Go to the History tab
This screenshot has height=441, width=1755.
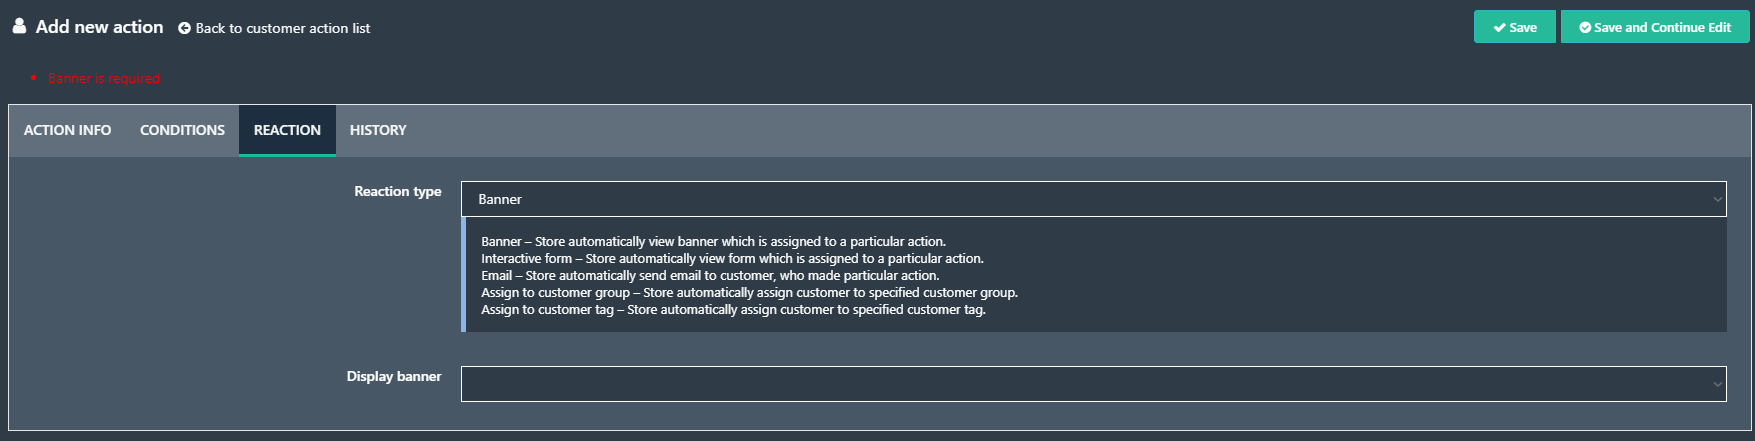pyautogui.click(x=378, y=130)
